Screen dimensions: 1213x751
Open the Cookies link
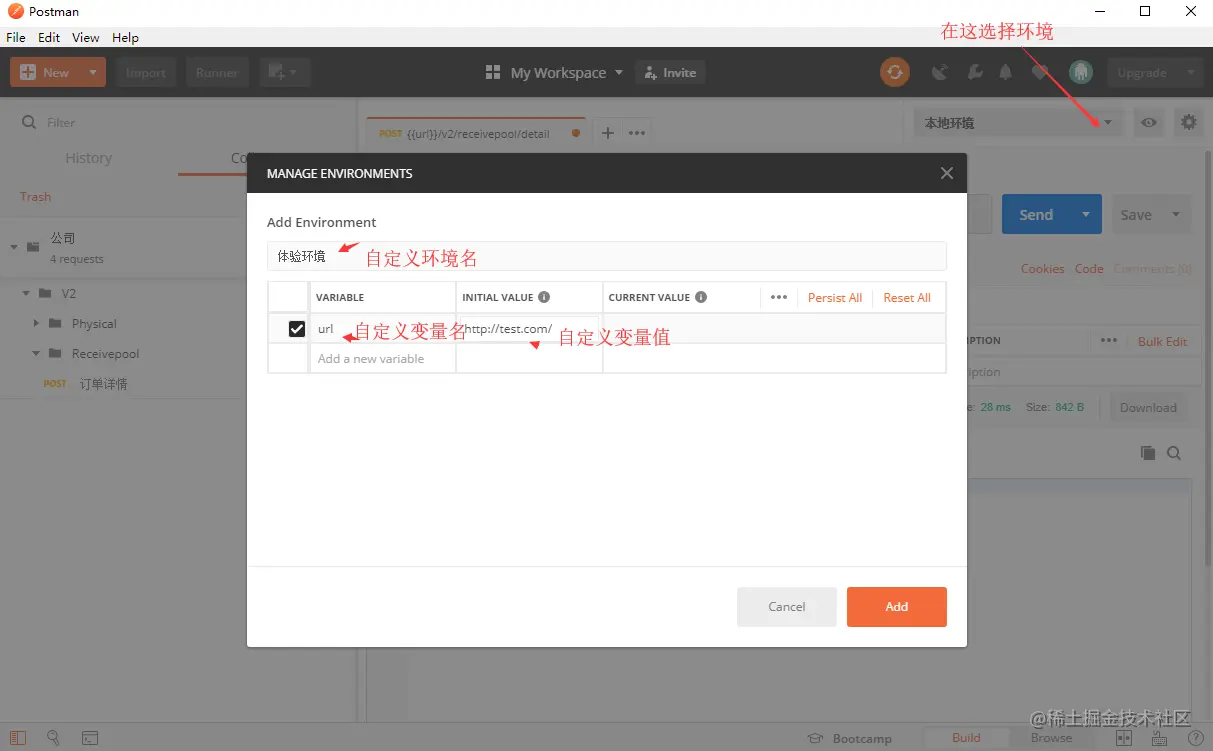pyautogui.click(x=1042, y=268)
